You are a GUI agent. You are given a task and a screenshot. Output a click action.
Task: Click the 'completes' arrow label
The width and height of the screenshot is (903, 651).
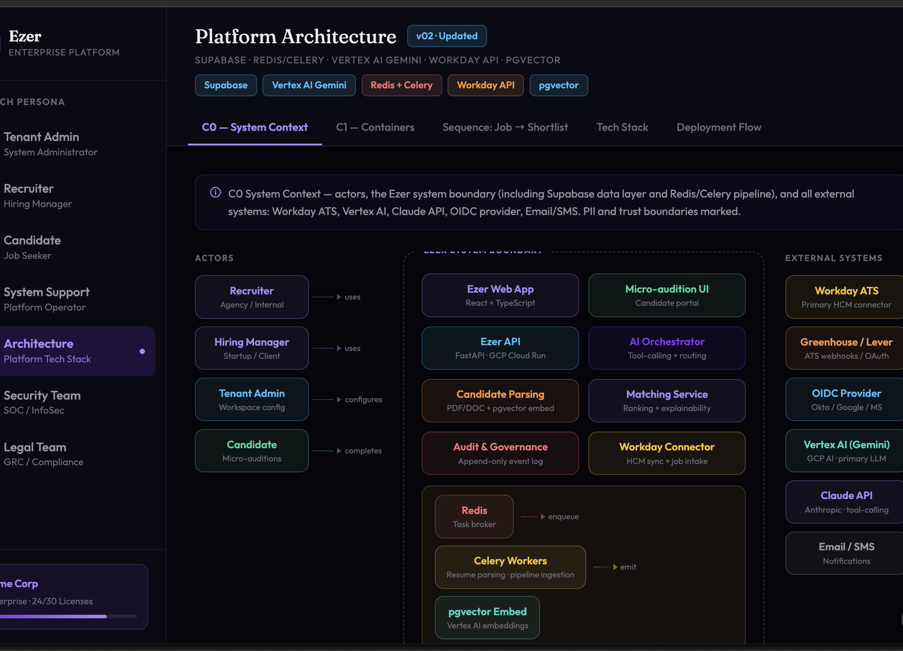tap(363, 451)
